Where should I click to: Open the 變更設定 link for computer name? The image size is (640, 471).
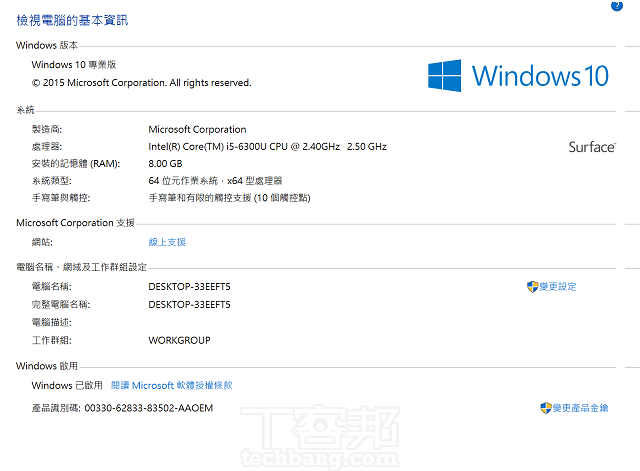tap(558, 287)
